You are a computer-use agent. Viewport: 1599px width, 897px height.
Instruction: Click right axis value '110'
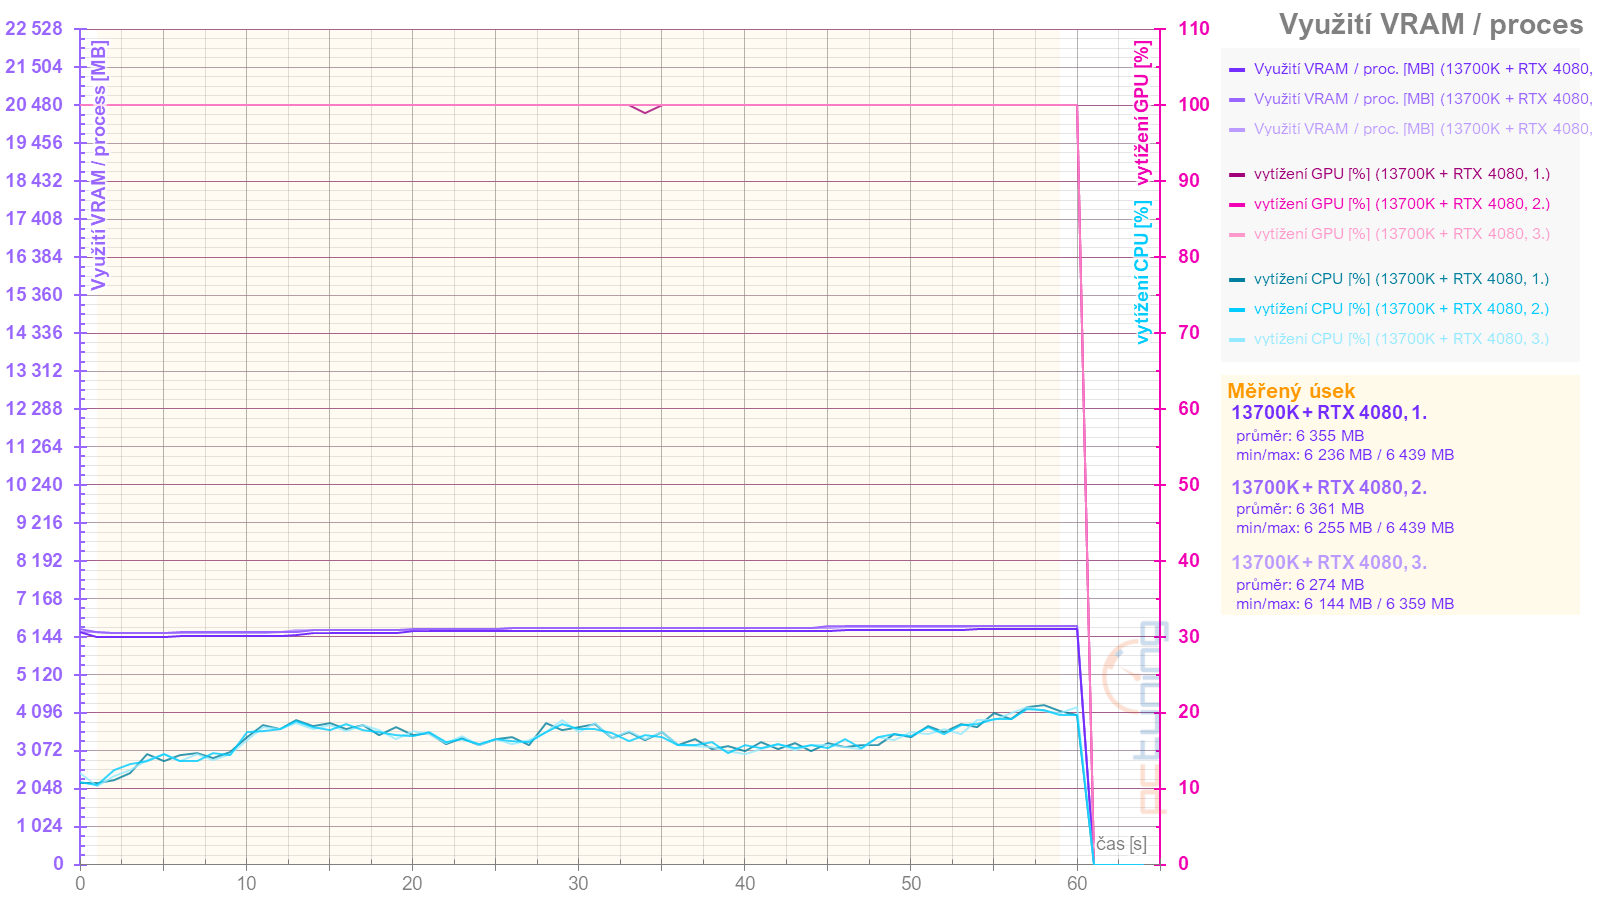click(1194, 29)
